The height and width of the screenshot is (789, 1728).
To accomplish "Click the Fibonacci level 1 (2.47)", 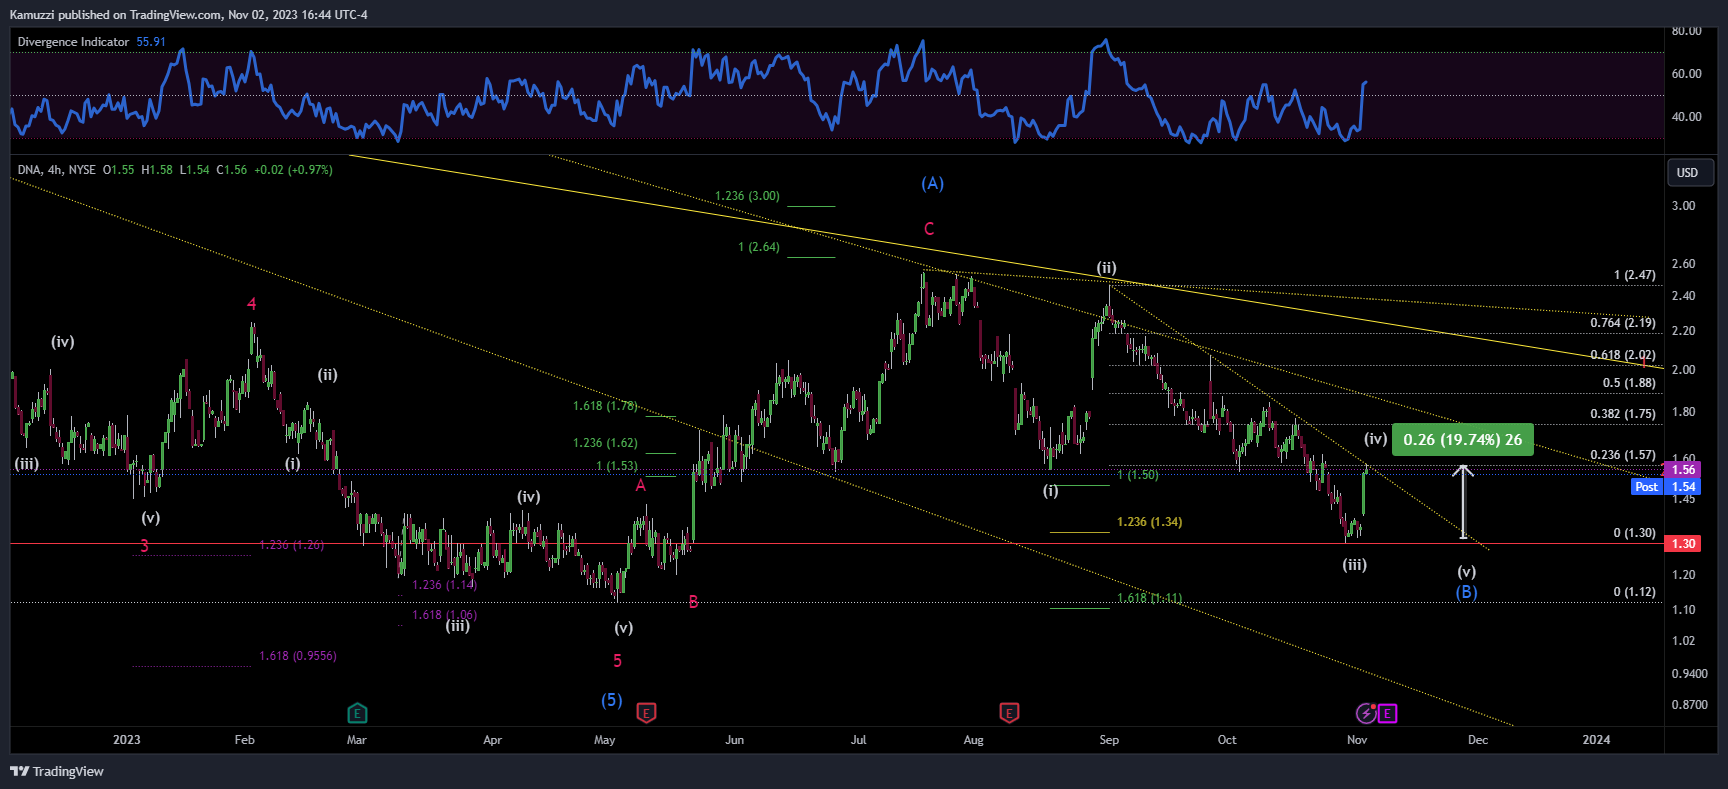I will pos(1634,275).
